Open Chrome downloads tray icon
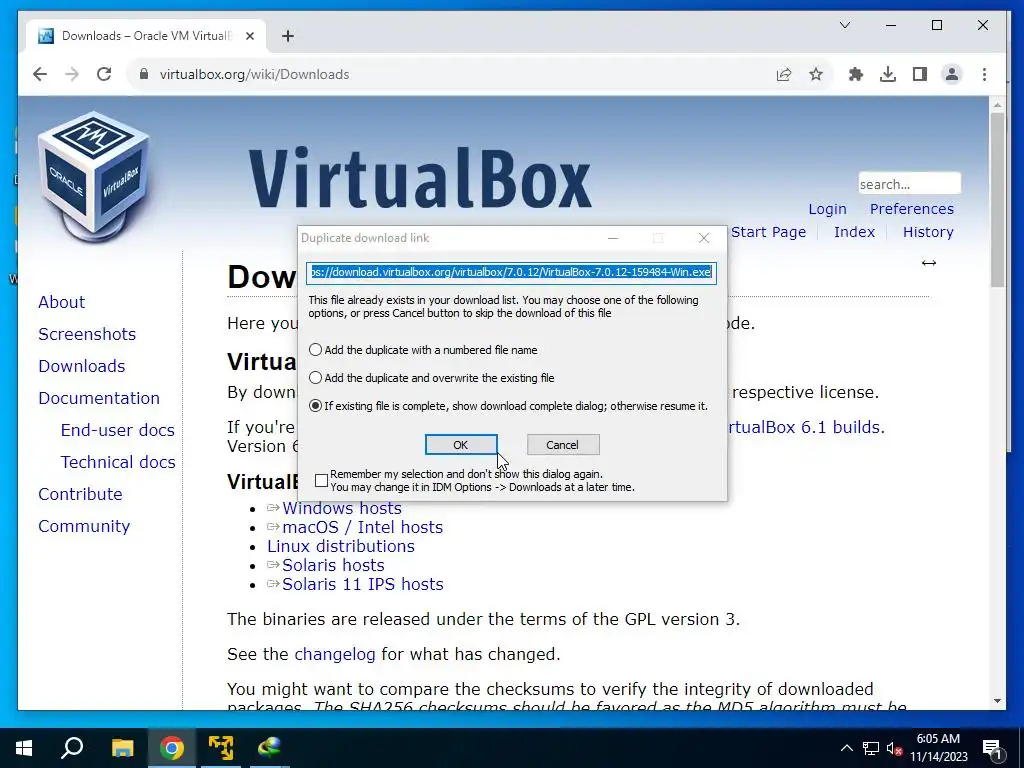The height and width of the screenshot is (768, 1024). click(888, 74)
